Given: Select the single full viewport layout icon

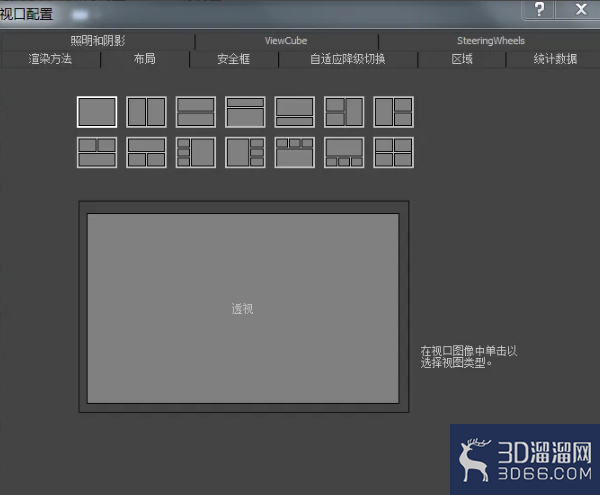Looking at the screenshot, I should coord(97,112).
